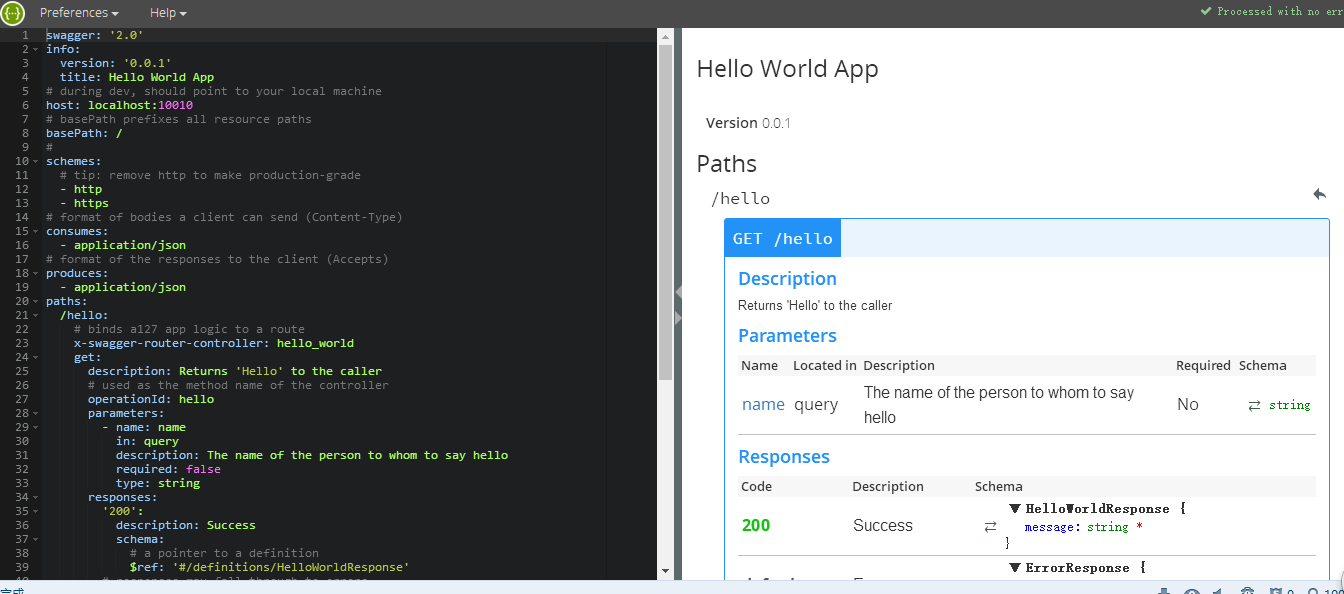This screenshot has width=1344, height=594.
Task: Click the required: false line
Action: tap(168, 469)
